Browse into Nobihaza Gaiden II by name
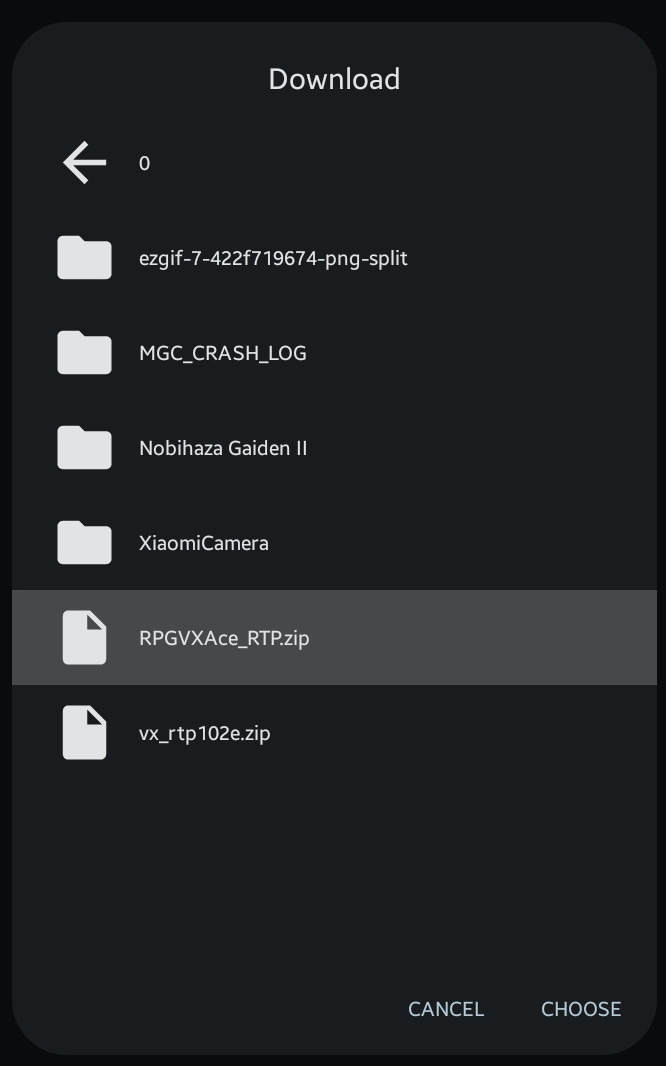 [223, 448]
